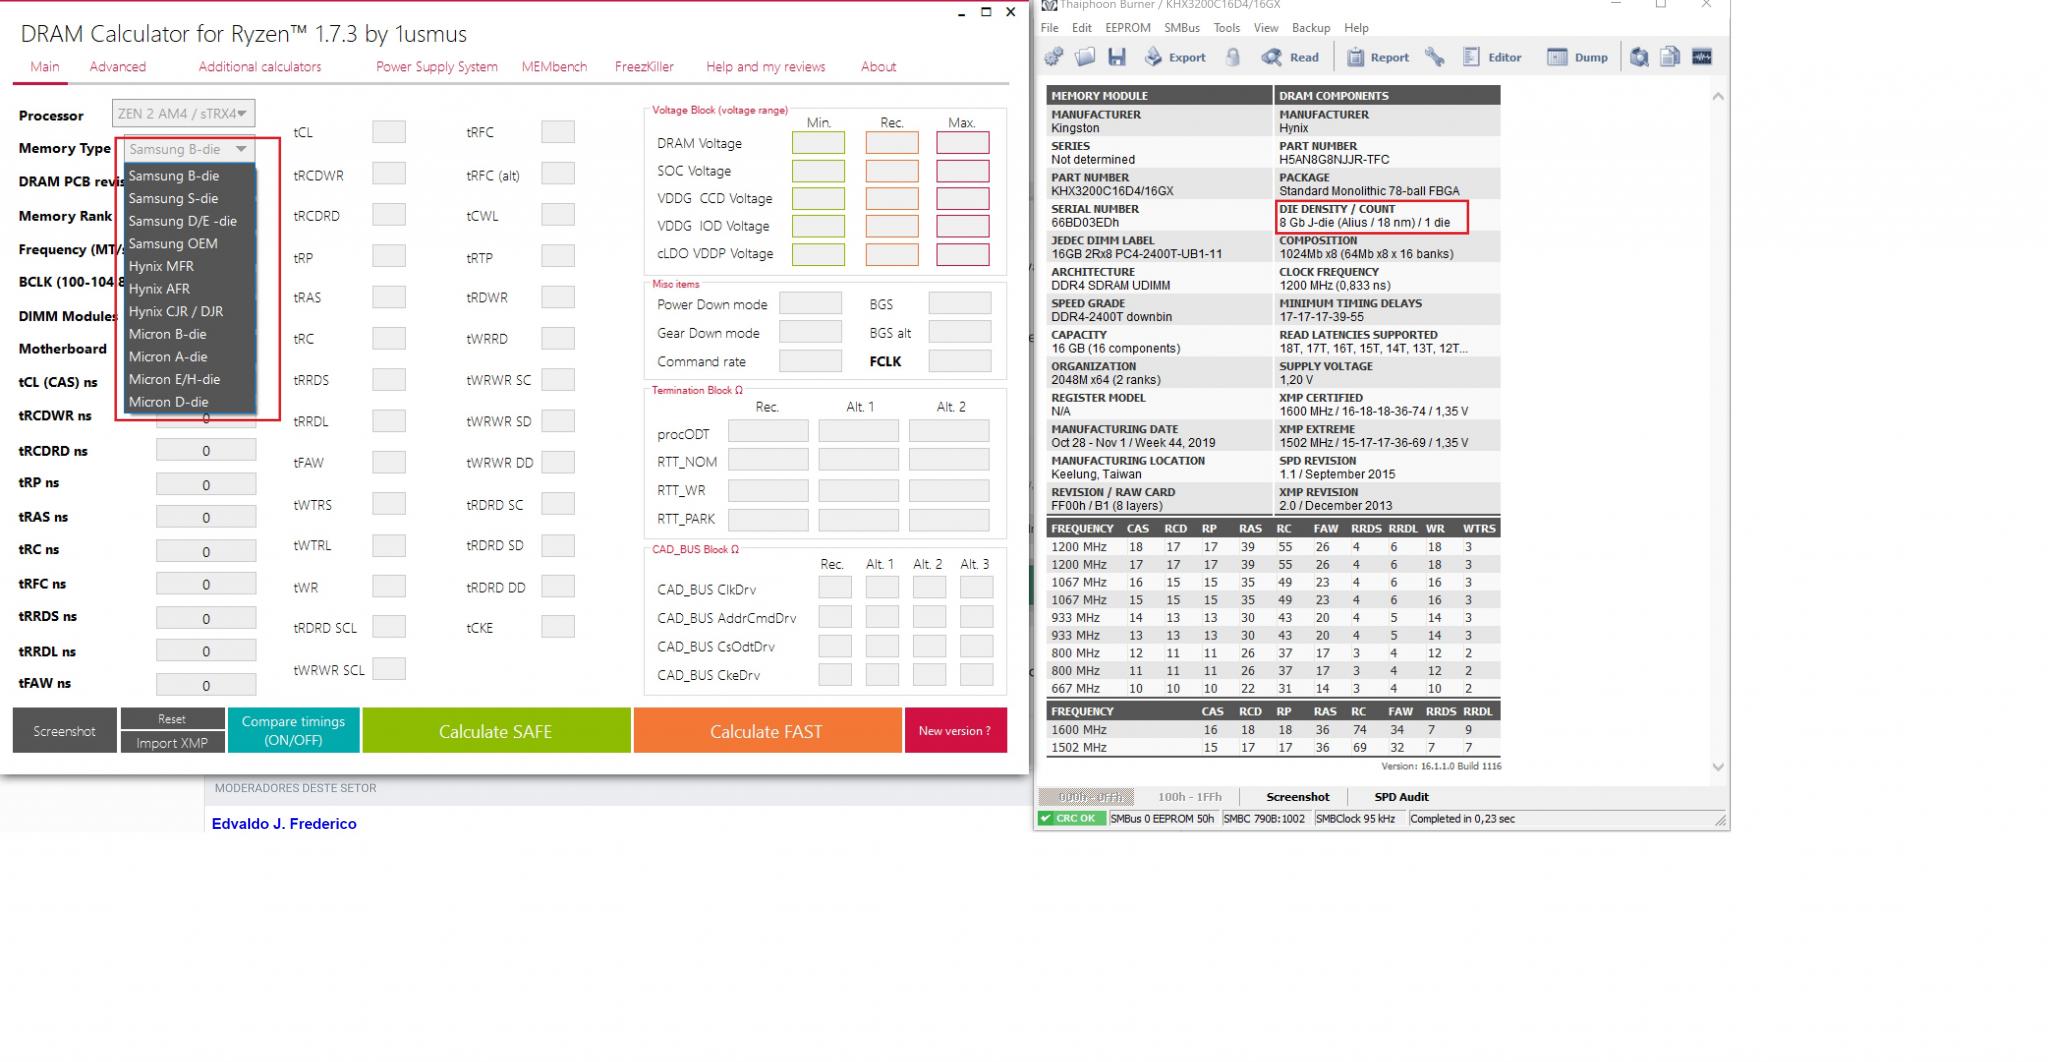This screenshot has width=2048, height=1062.
Task: Open the Help menu in Thaiphoon Burner
Action: click(x=1356, y=28)
